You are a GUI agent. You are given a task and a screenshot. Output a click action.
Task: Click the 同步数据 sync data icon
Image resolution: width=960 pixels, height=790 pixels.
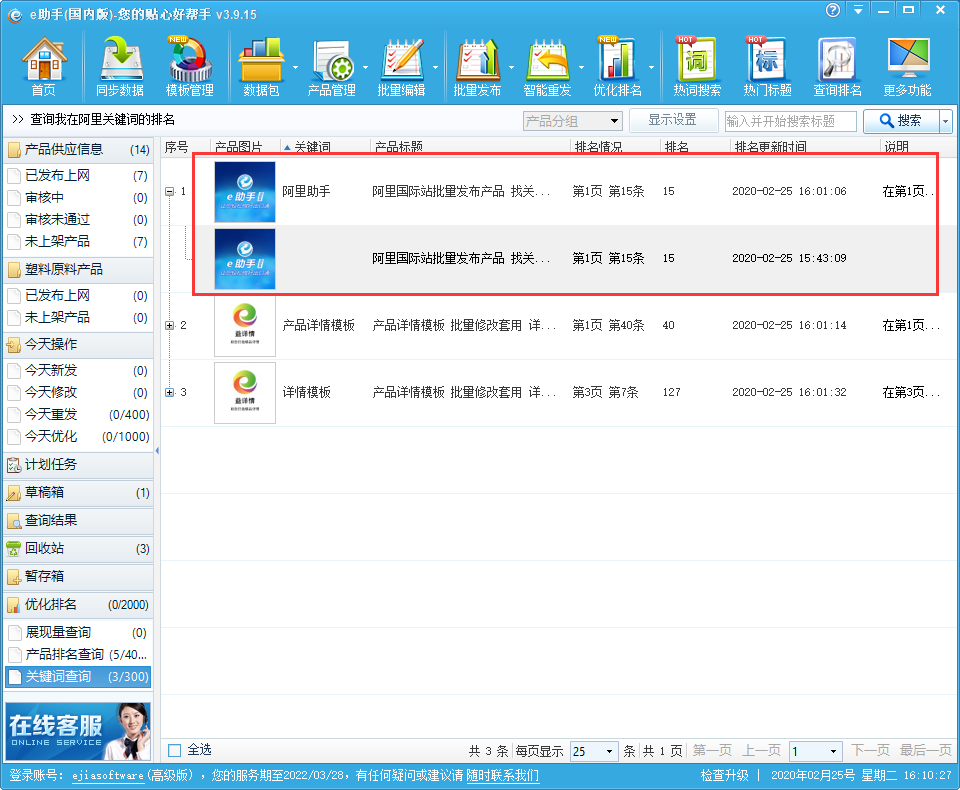[120, 67]
